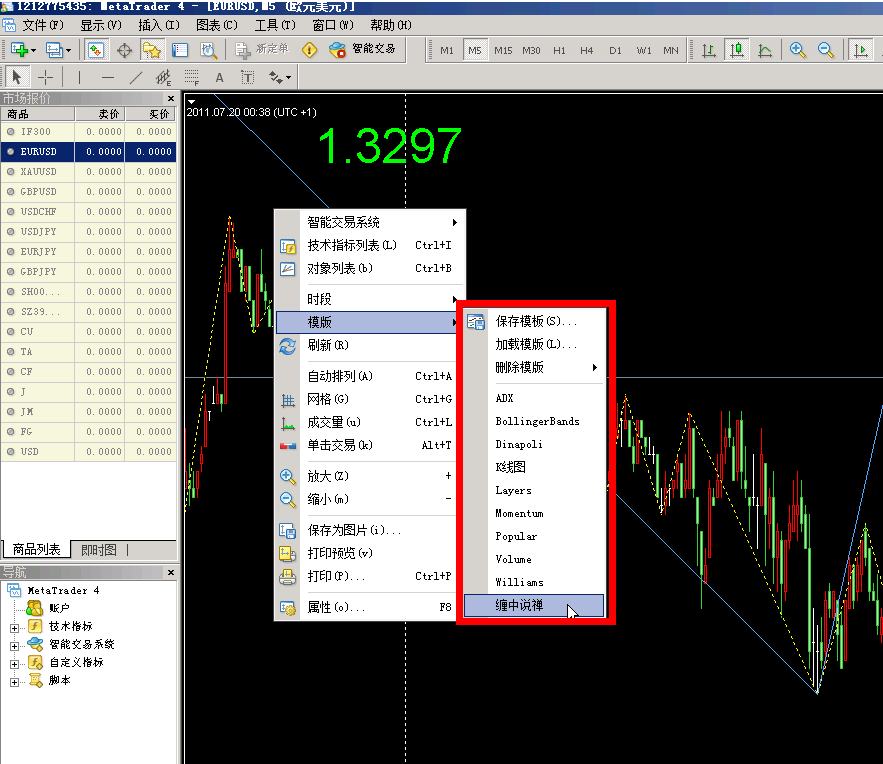The image size is (883, 764).
Task: Click the 新定单 new order button
Action: tap(262, 49)
